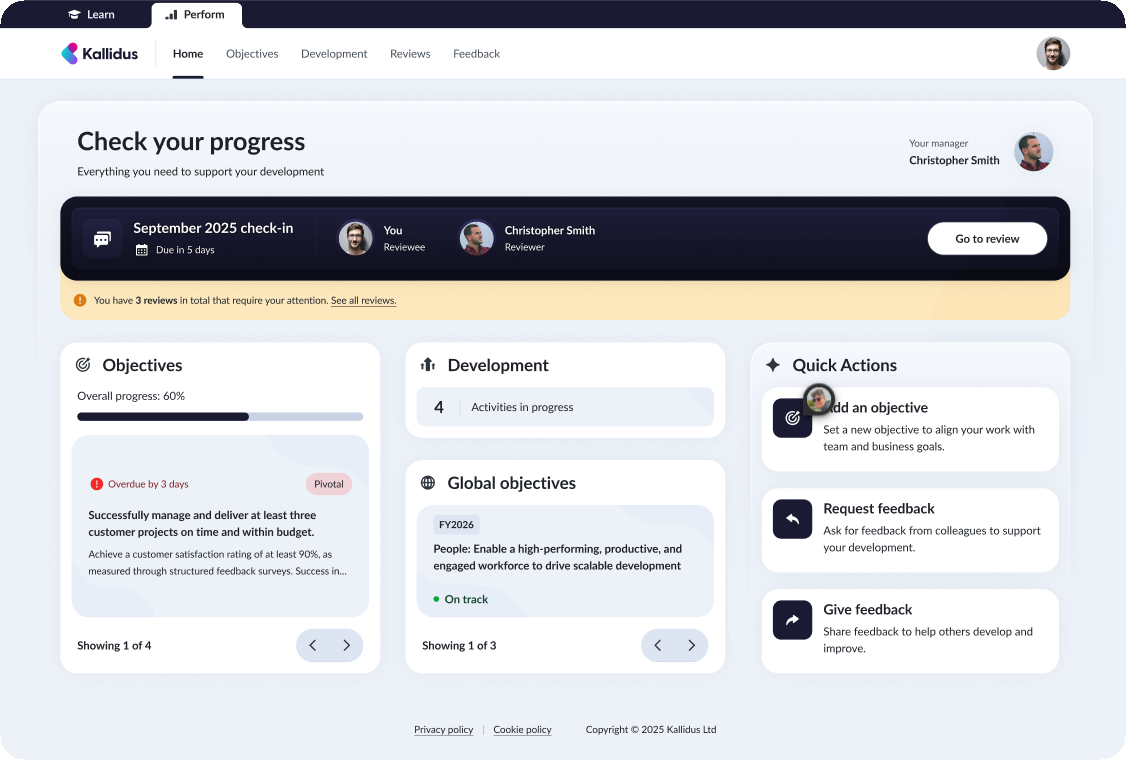Show next objective in Objectives card
This screenshot has width=1126, height=760.
[x=347, y=645]
